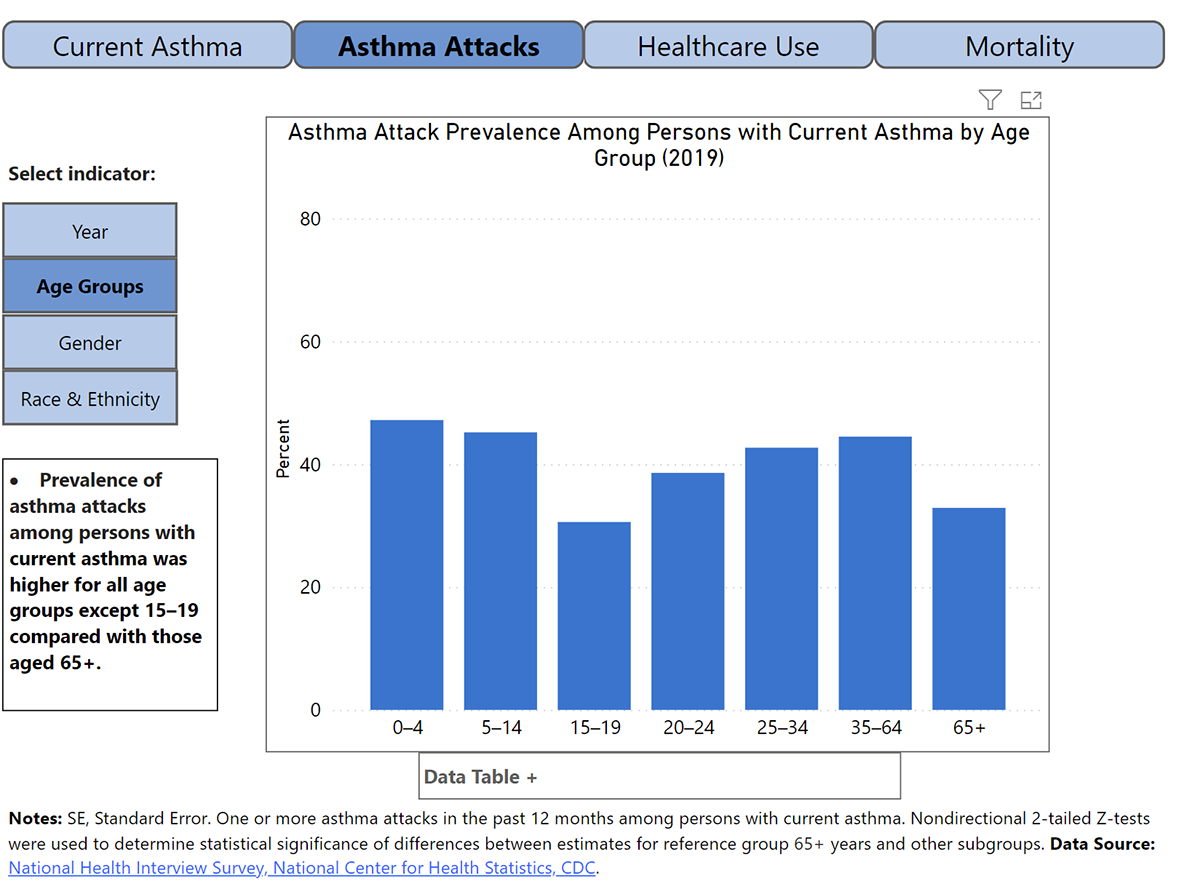Select the Gender indicator
The height and width of the screenshot is (881, 1200).
coord(90,342)
